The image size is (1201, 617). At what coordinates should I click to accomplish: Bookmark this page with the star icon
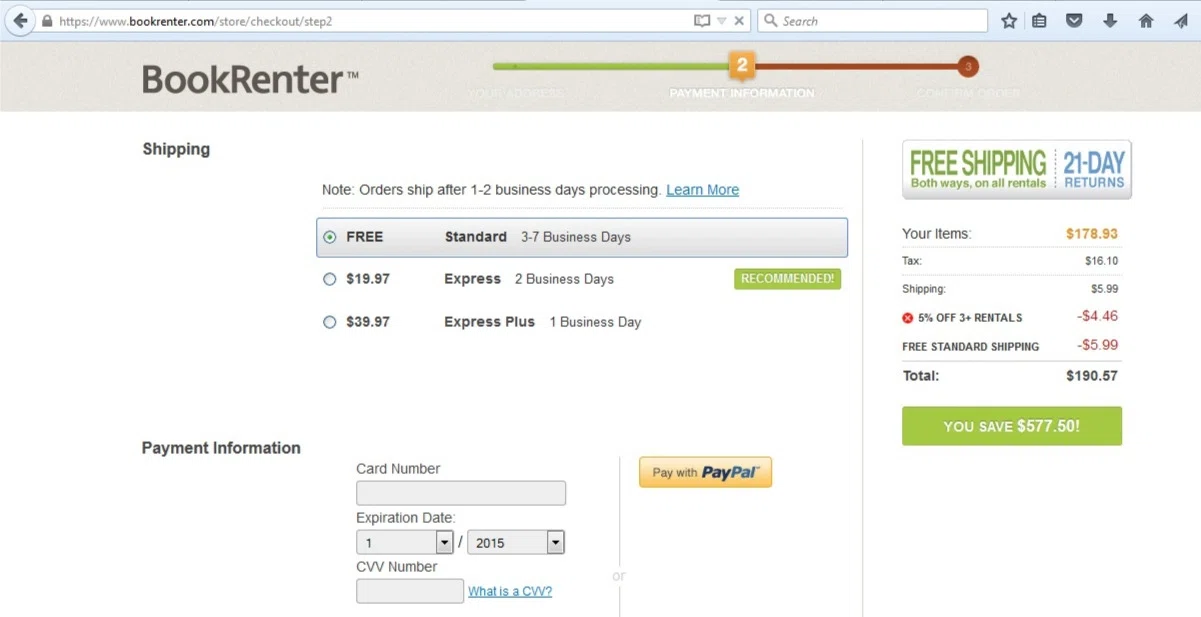tap(1009, 20)
